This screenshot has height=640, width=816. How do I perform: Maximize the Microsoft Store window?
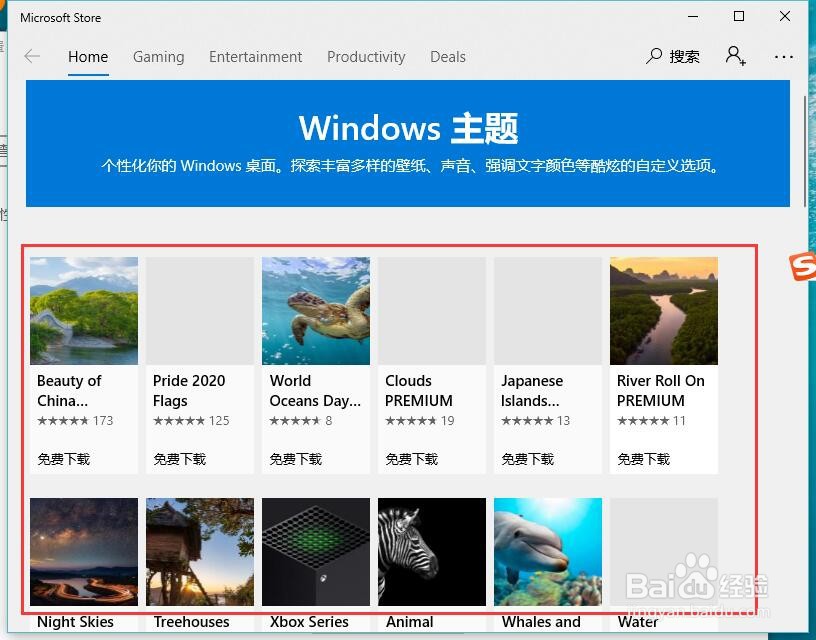pyautogui.click(x=739, y=17)
